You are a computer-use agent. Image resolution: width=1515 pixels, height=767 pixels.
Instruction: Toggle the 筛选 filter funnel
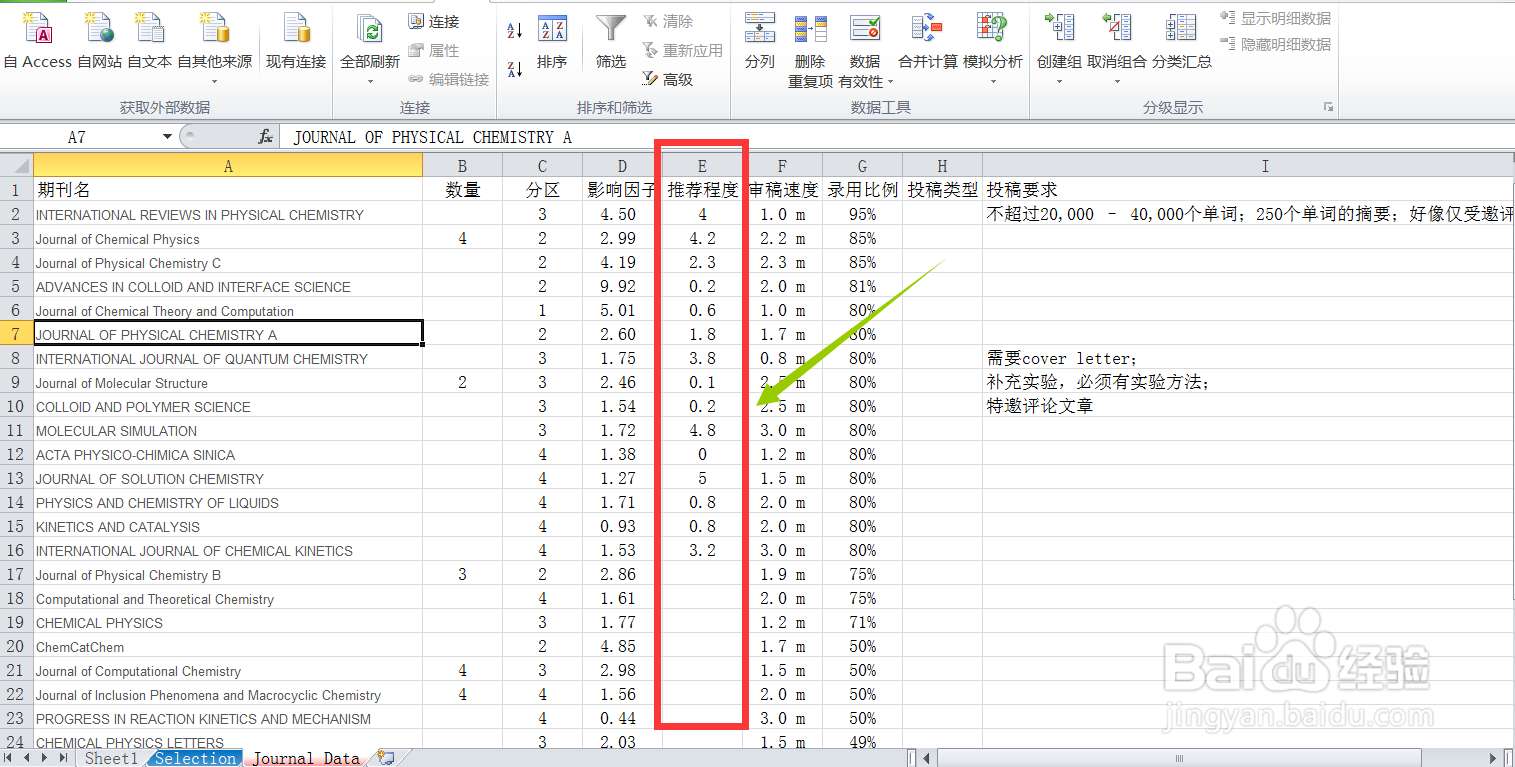click(611, 42)
